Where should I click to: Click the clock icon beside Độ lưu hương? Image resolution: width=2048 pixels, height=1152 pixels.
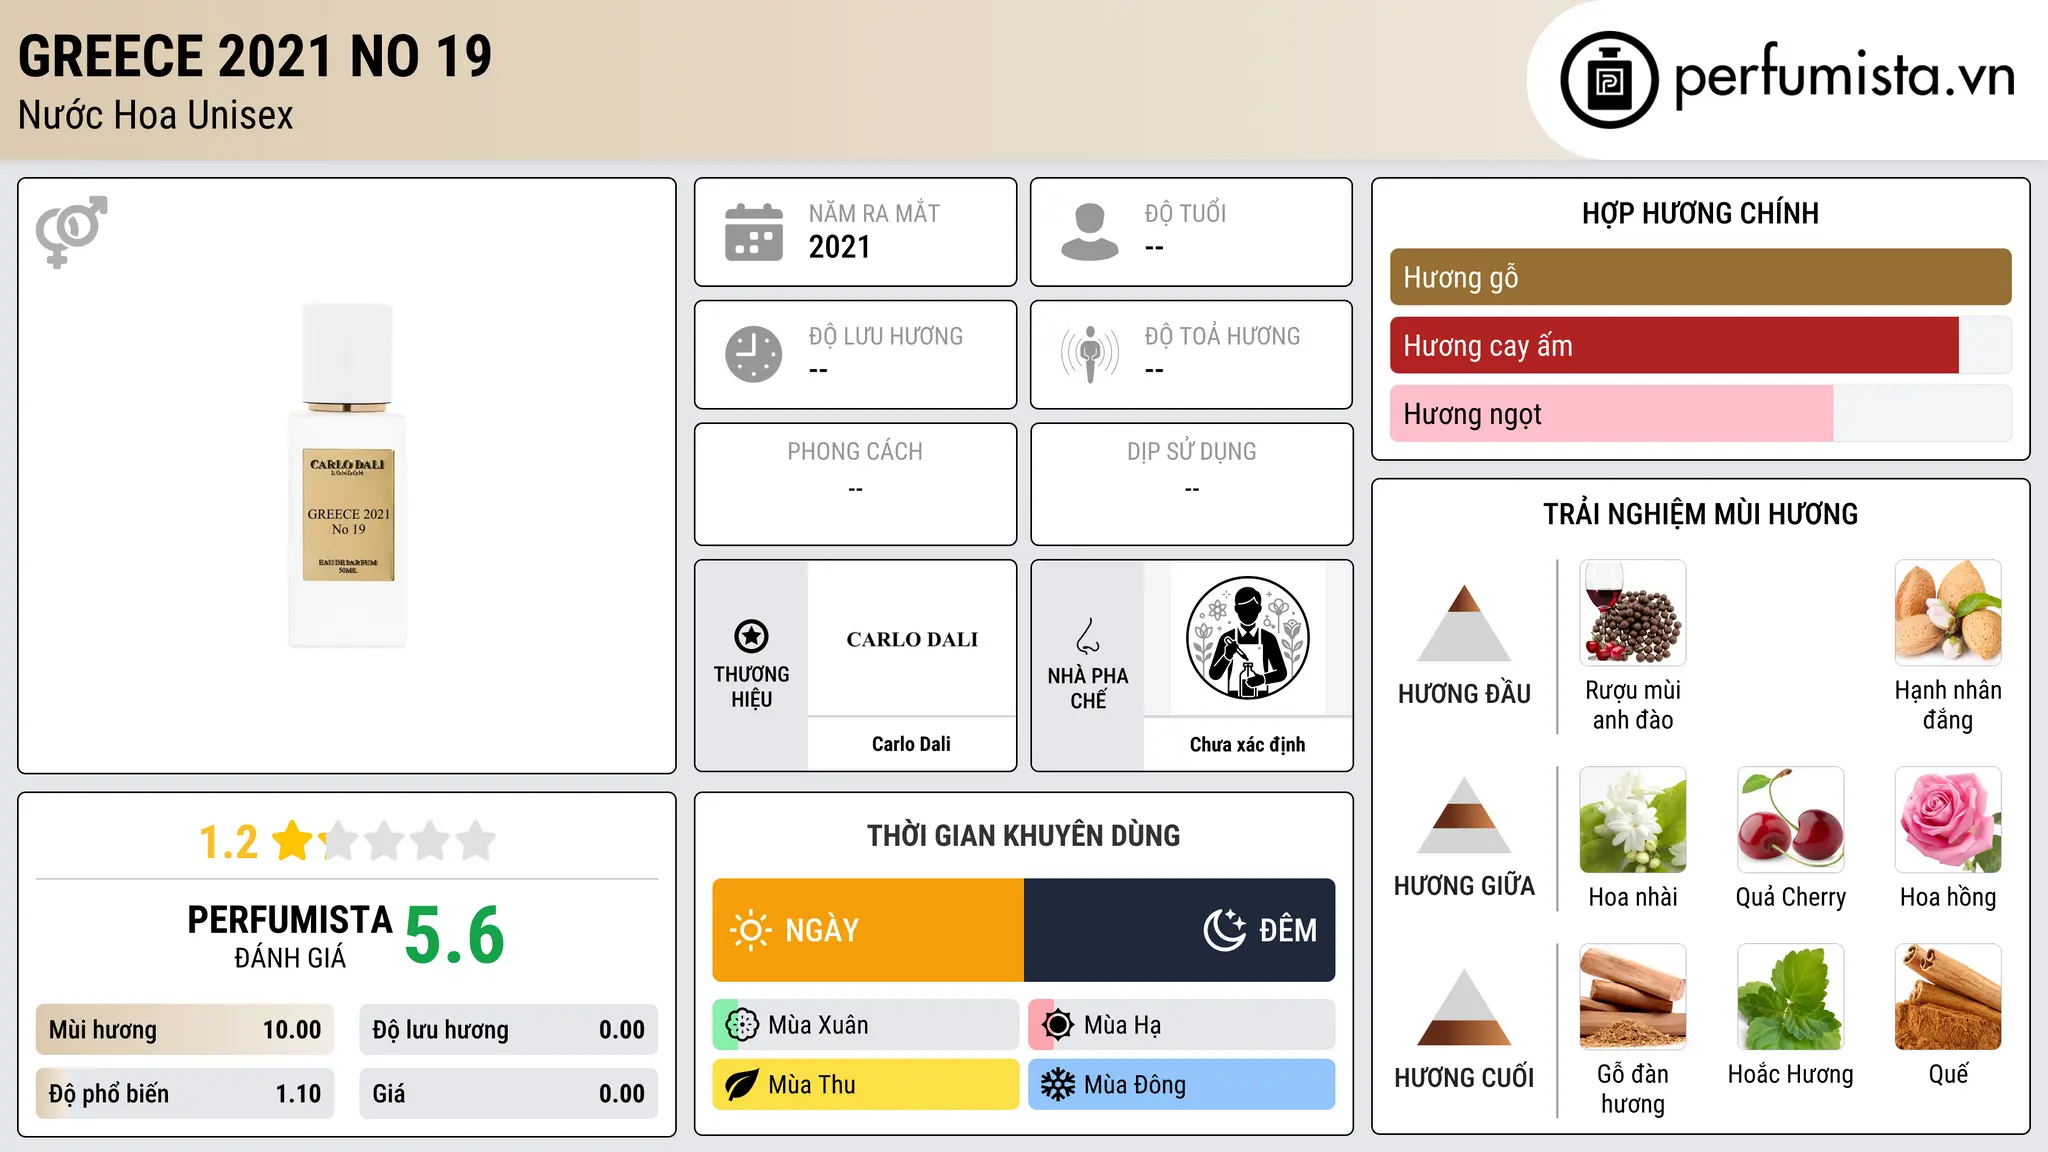tap(754, 354)
